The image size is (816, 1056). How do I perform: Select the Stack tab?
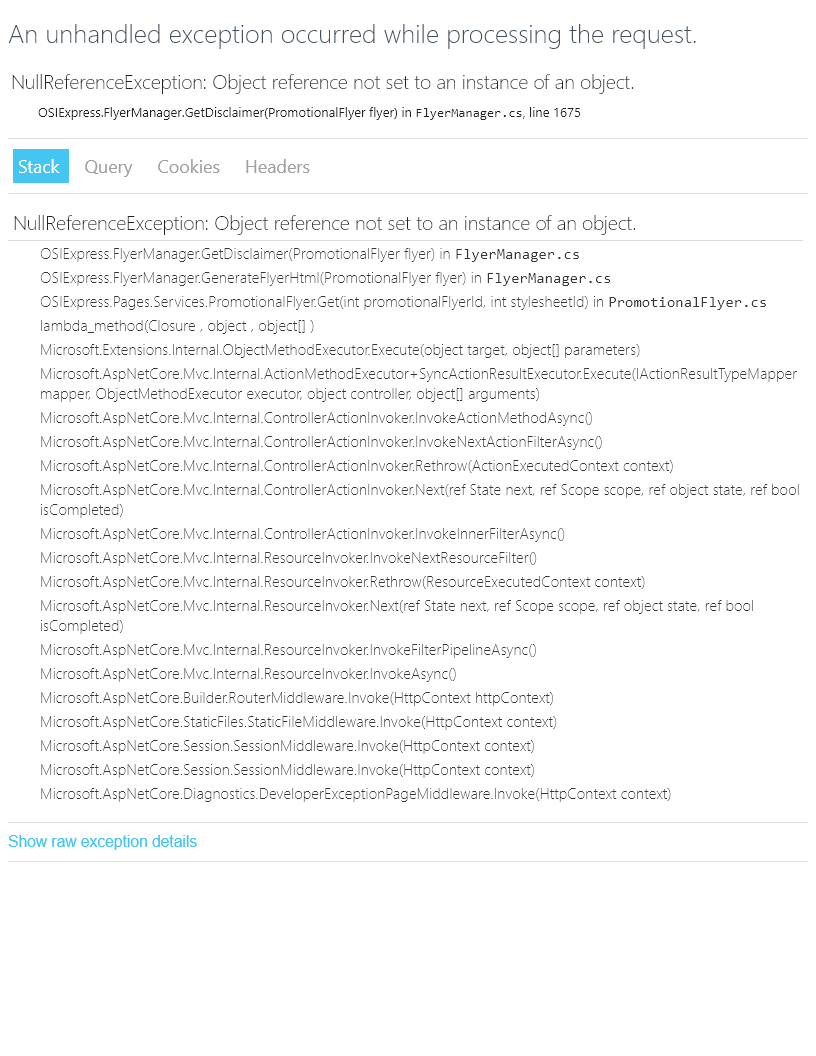[x=40, y=166]
